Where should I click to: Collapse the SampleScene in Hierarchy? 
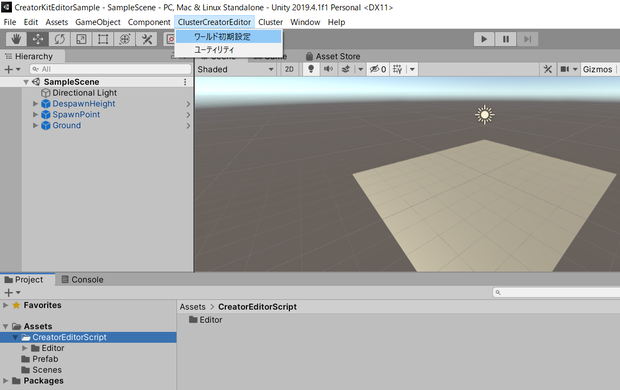click(26, 82)
